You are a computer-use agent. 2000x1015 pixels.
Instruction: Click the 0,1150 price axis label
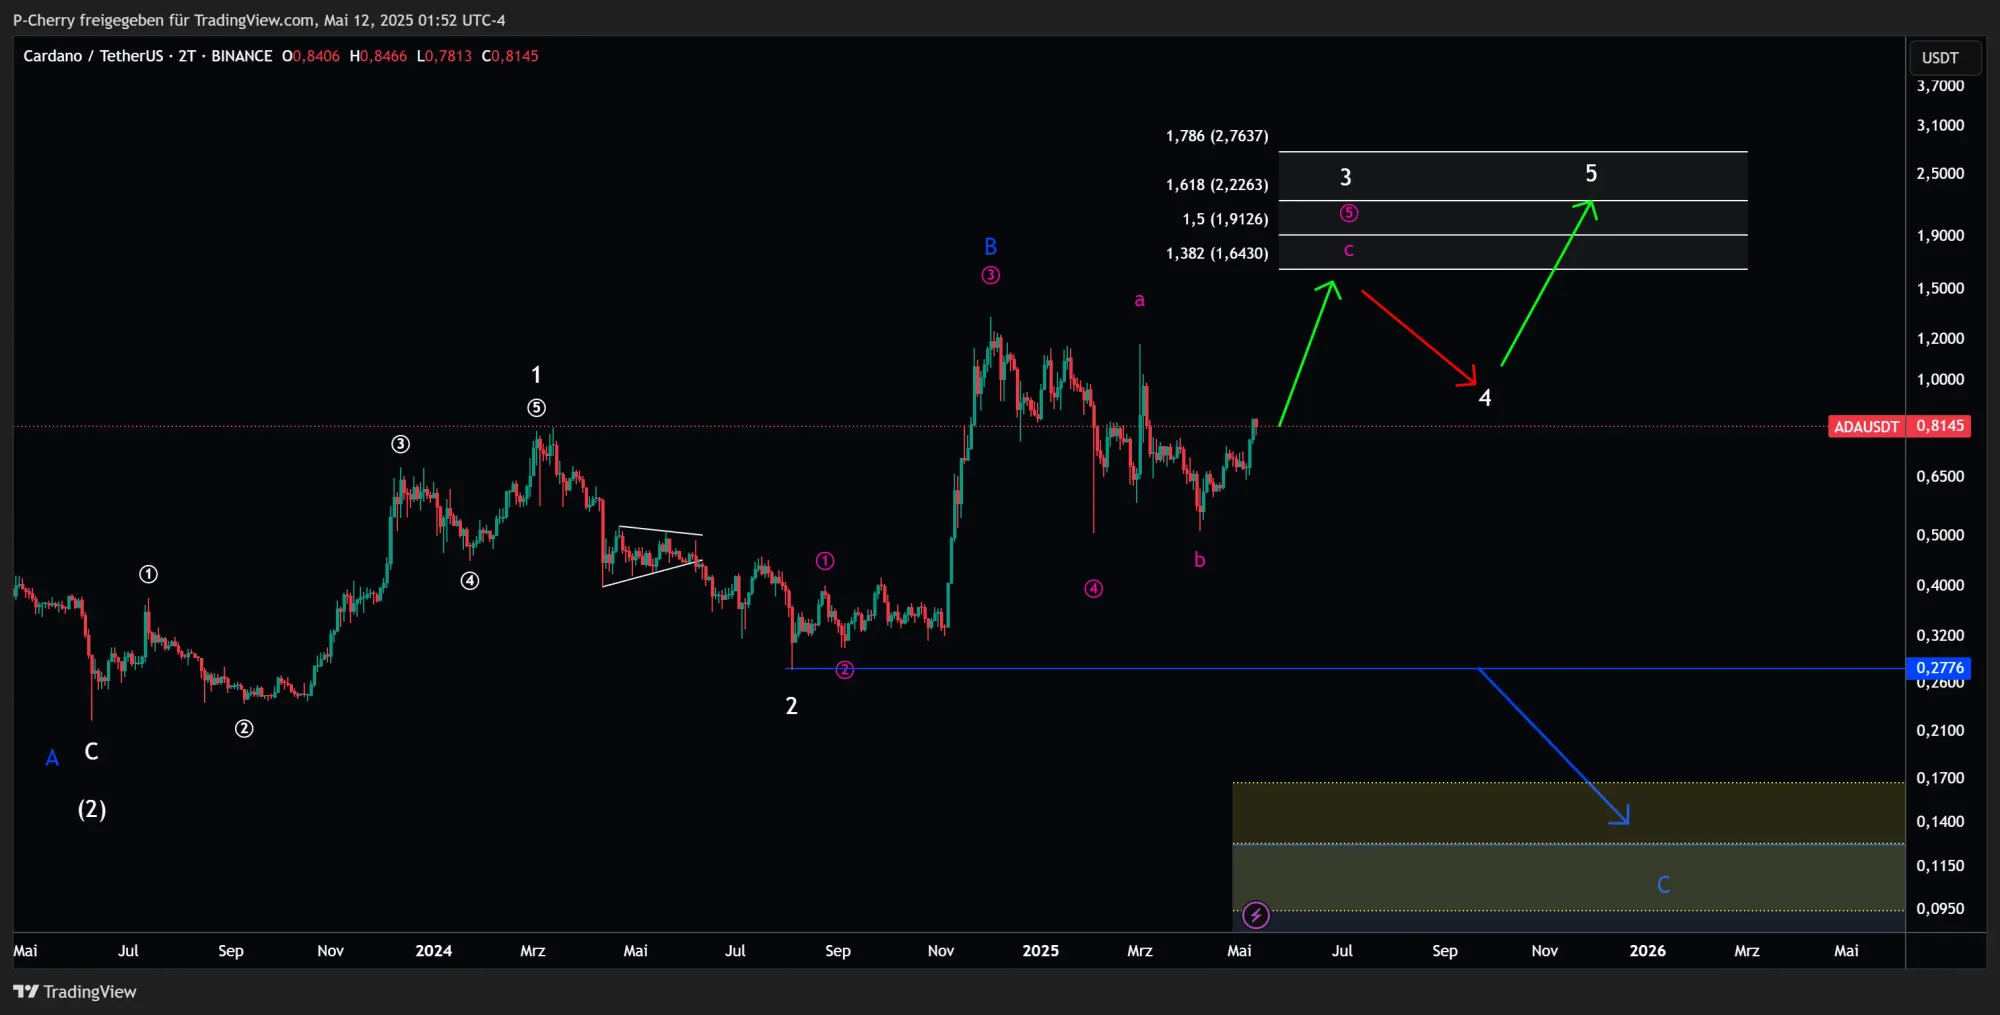(1940, 865)
